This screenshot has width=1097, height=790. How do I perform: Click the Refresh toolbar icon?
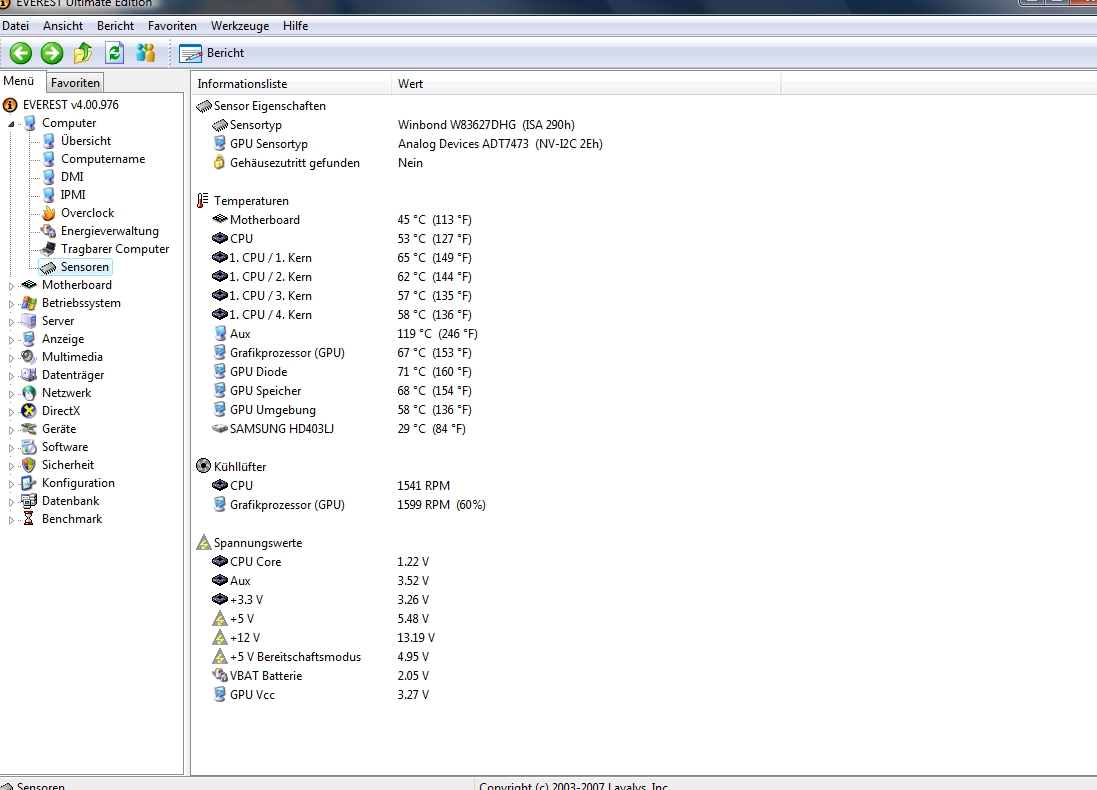click(x=114, y=52)
